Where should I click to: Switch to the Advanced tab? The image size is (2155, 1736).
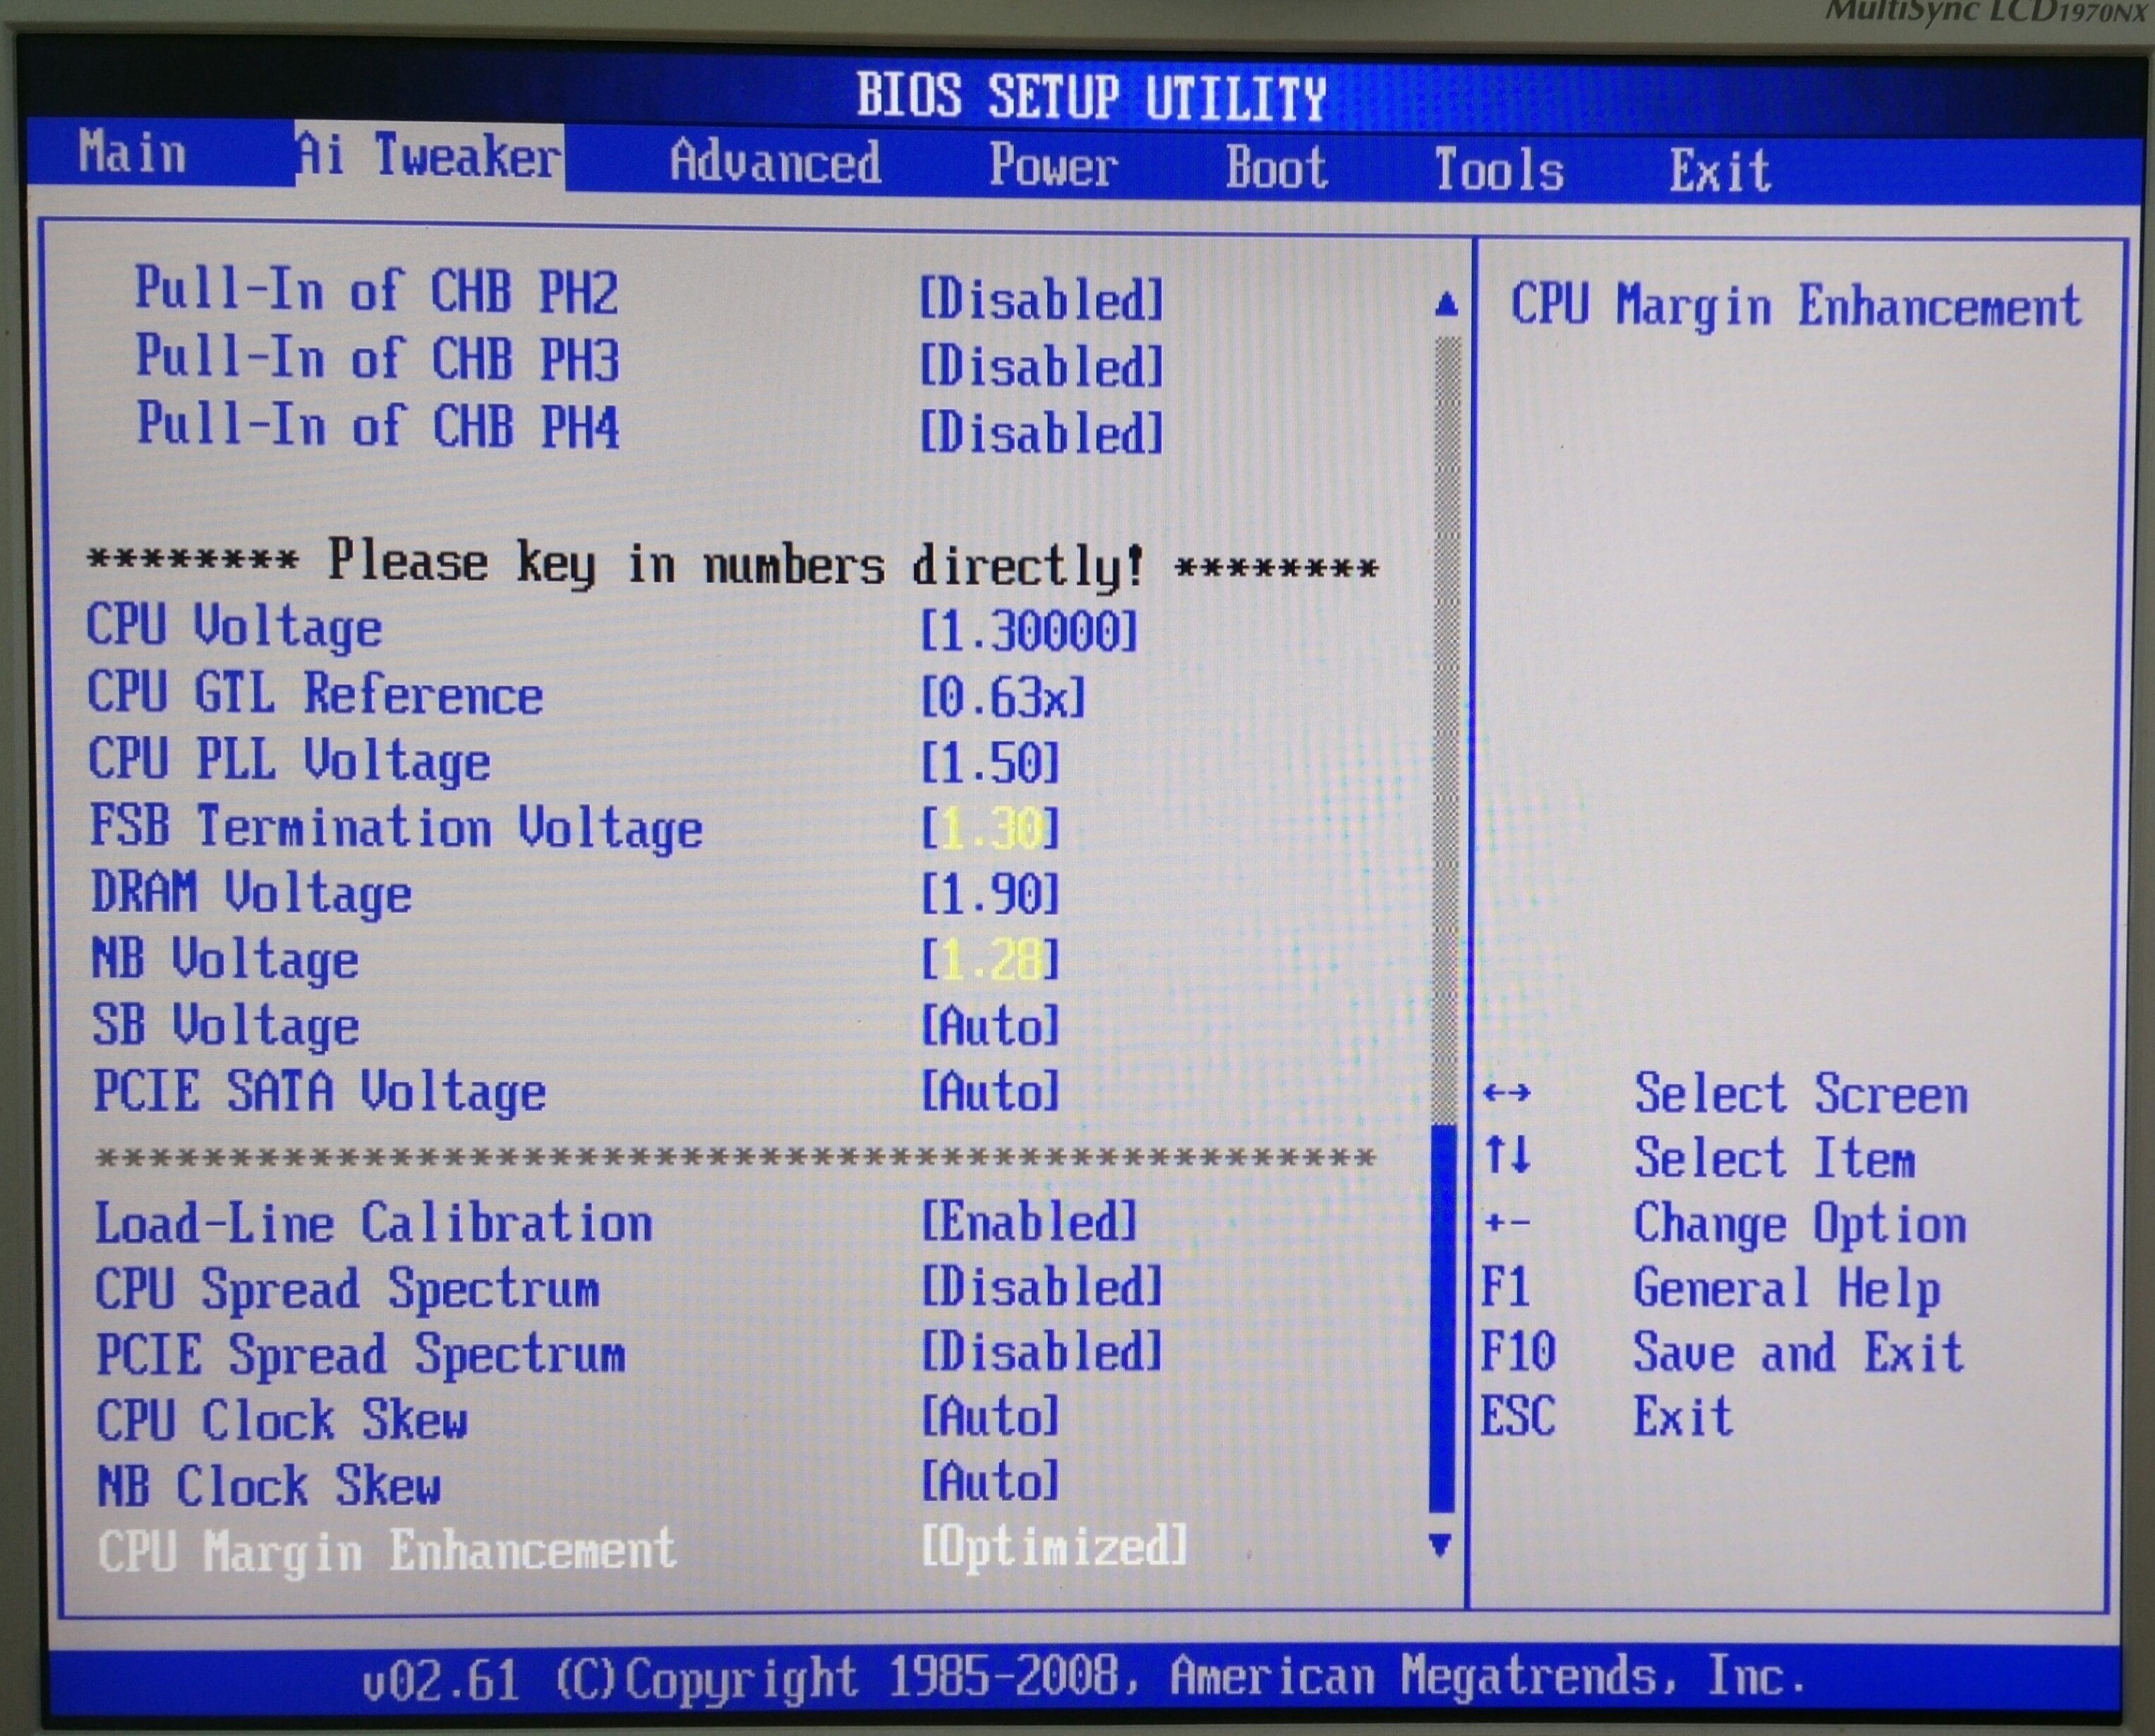click(x=775, y=162)
